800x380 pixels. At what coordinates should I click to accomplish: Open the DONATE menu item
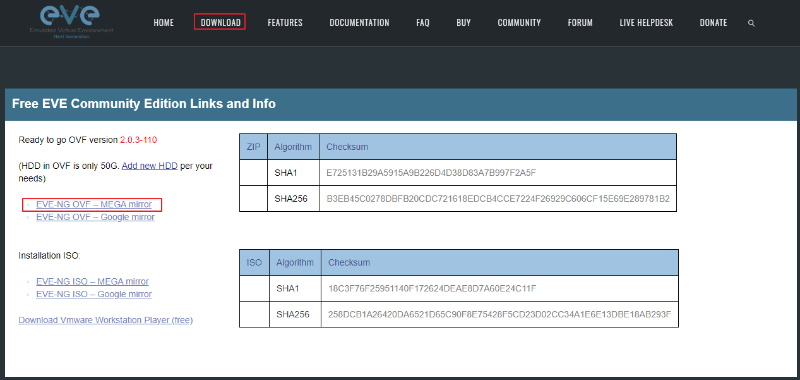point(713,23)
